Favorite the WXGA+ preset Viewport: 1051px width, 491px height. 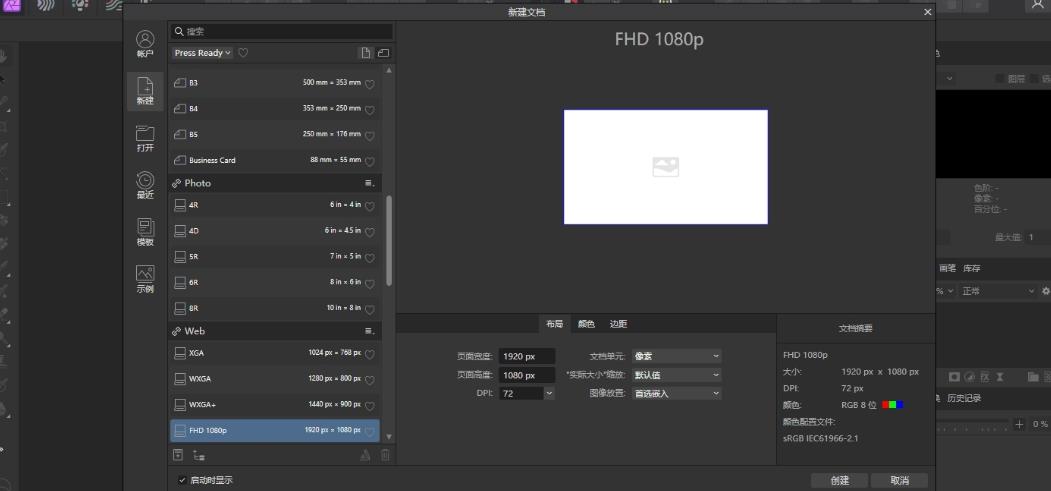click(x=369, y=406)
